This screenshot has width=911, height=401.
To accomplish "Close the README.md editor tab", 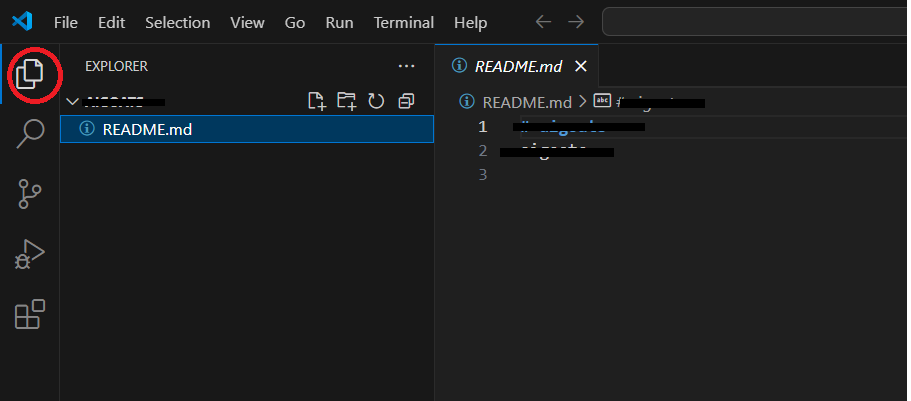I will coord(580,67).
